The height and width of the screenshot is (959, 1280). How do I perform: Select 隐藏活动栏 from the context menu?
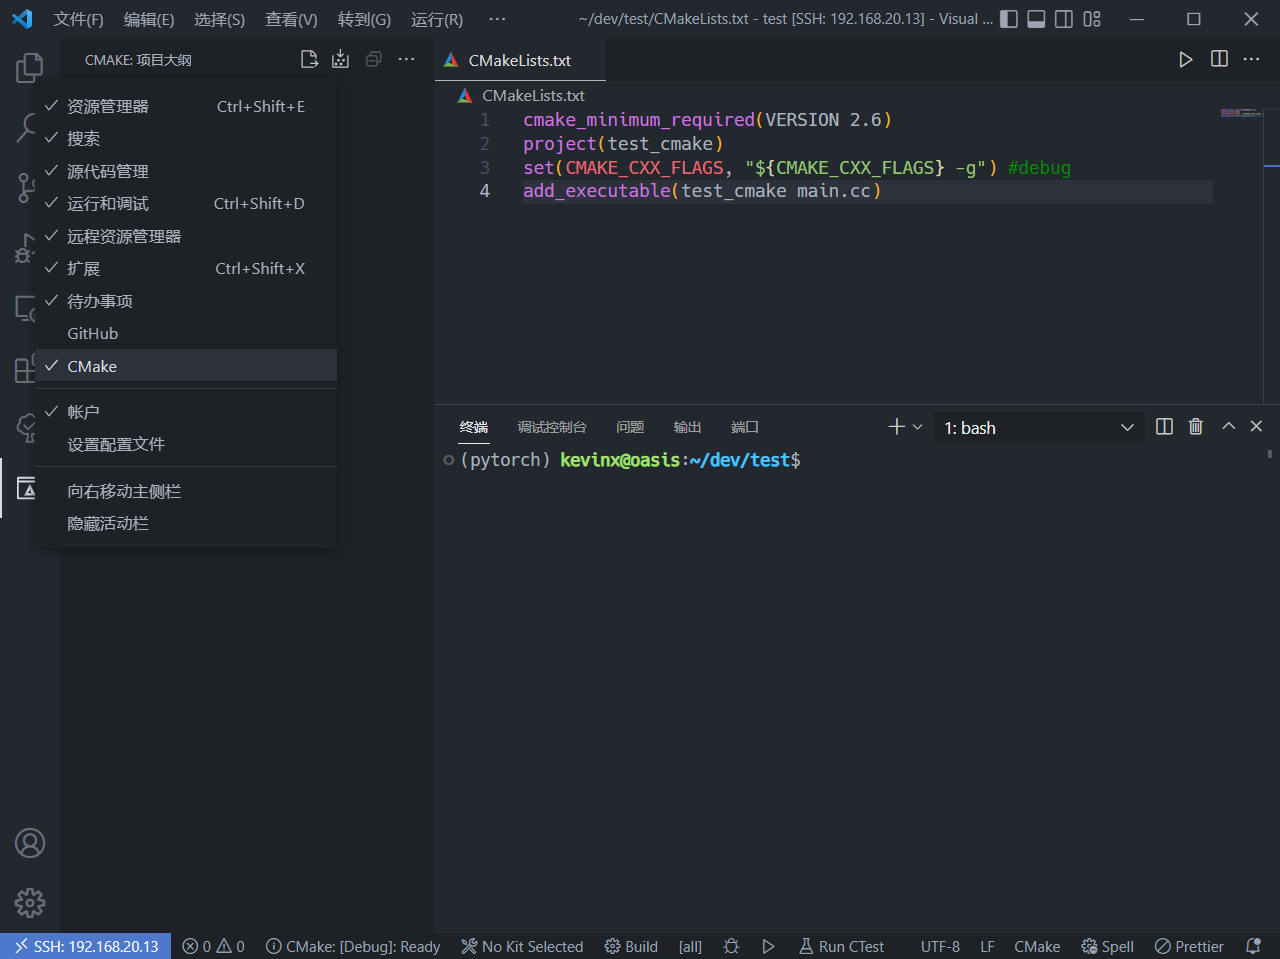click(108, 524)
